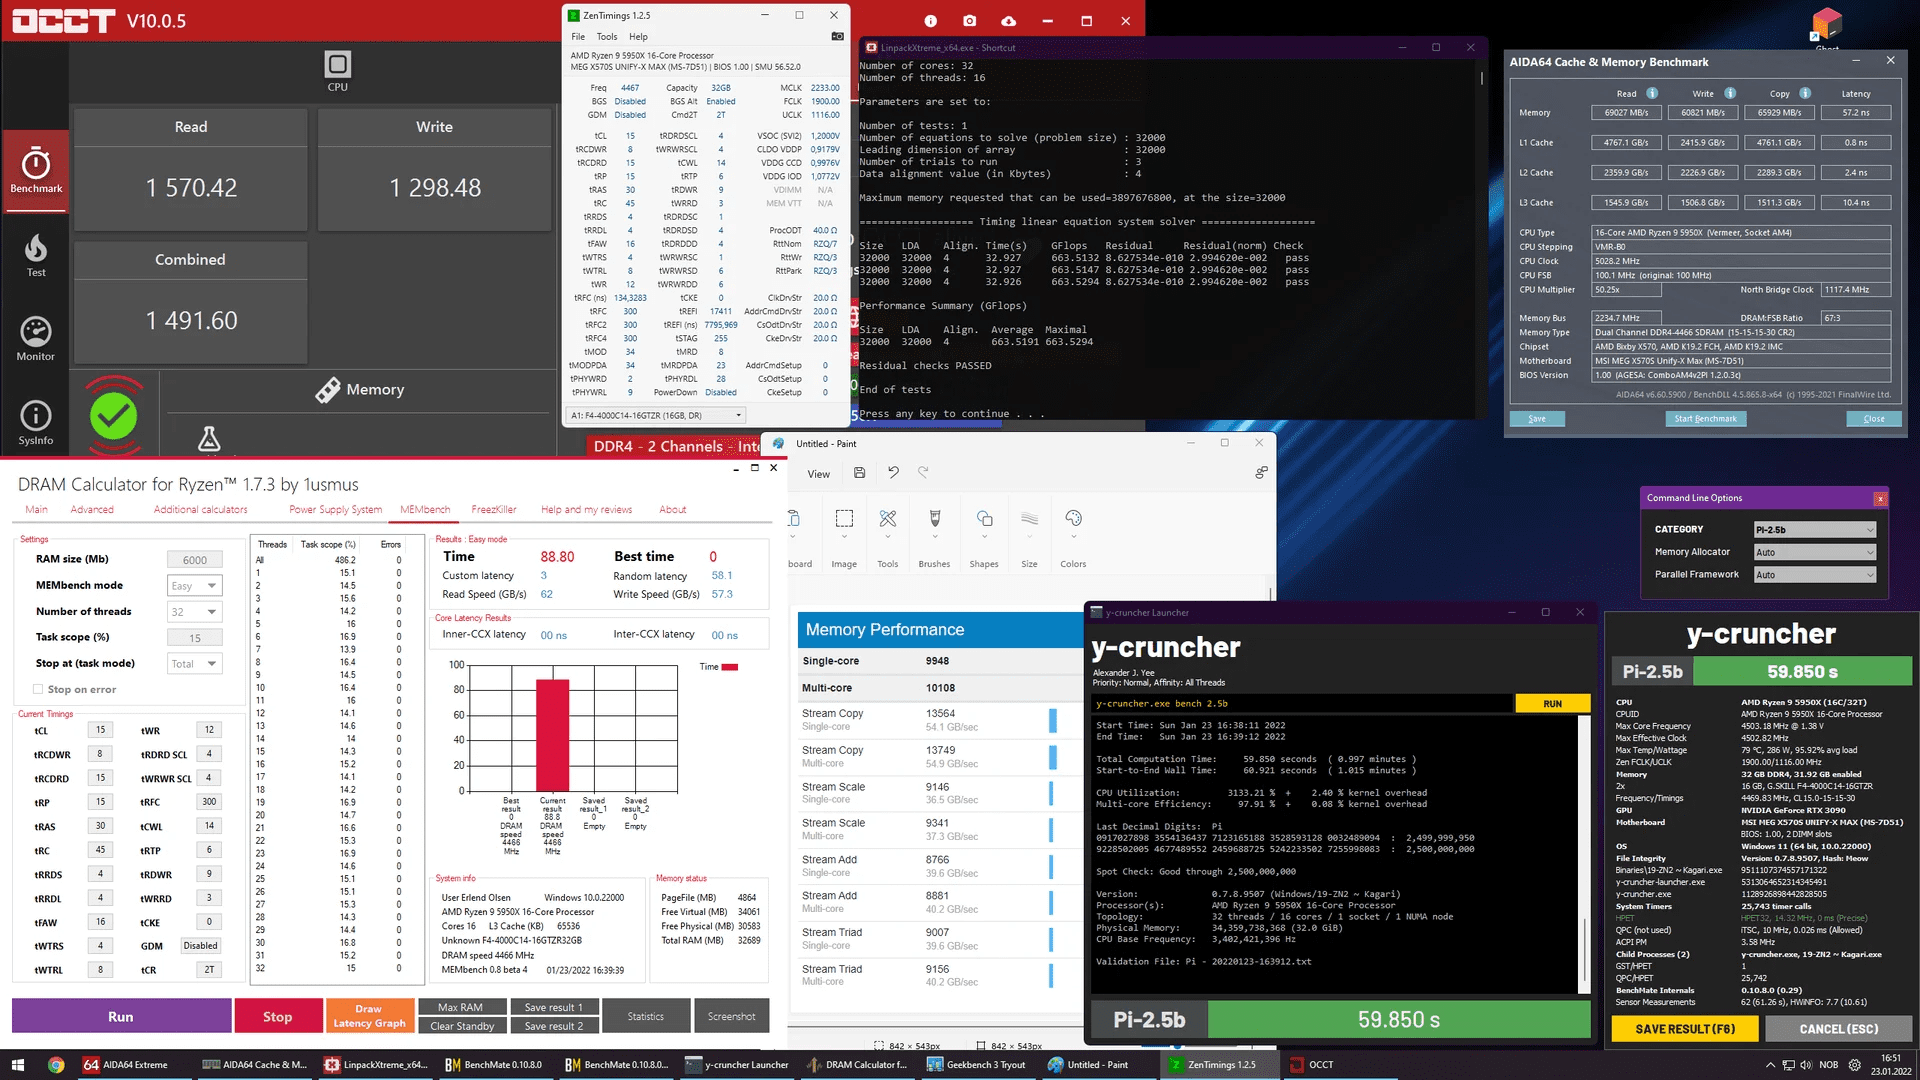
Task: Open Number of threads dropdown in DRAM Calculator
Action: [194, 612]
